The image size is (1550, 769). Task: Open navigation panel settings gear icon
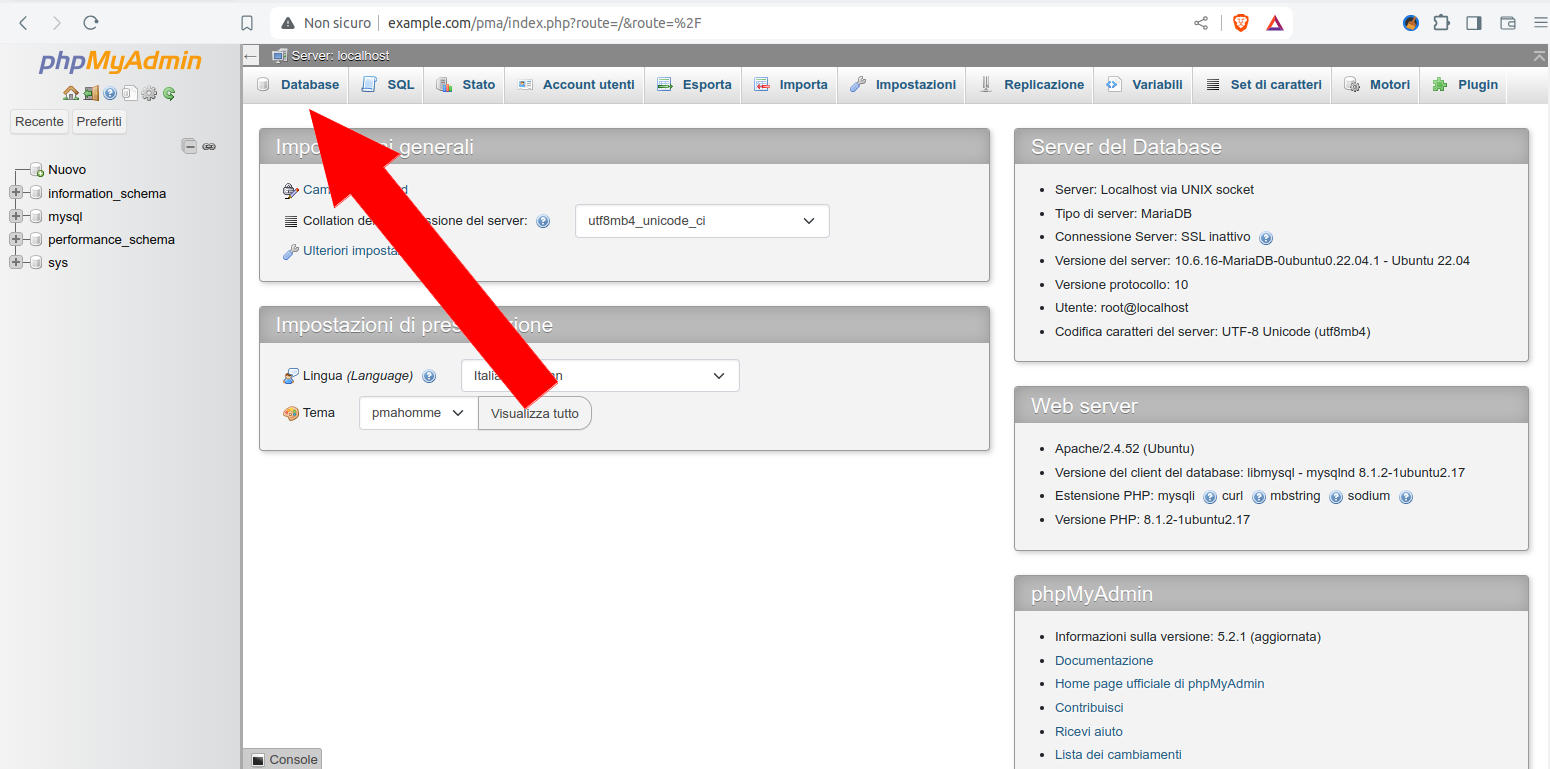149,93
